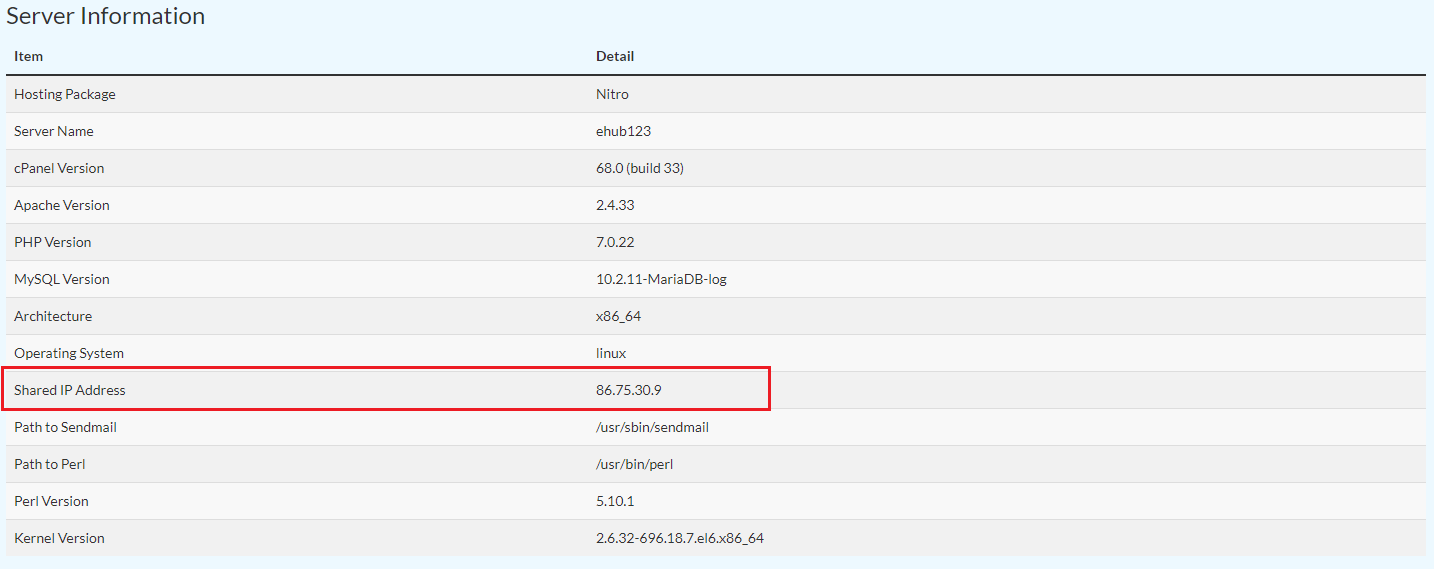Click PHP version value 7.0.22
This screenshot has width=1434, height=569.
[x=615, y=242]
